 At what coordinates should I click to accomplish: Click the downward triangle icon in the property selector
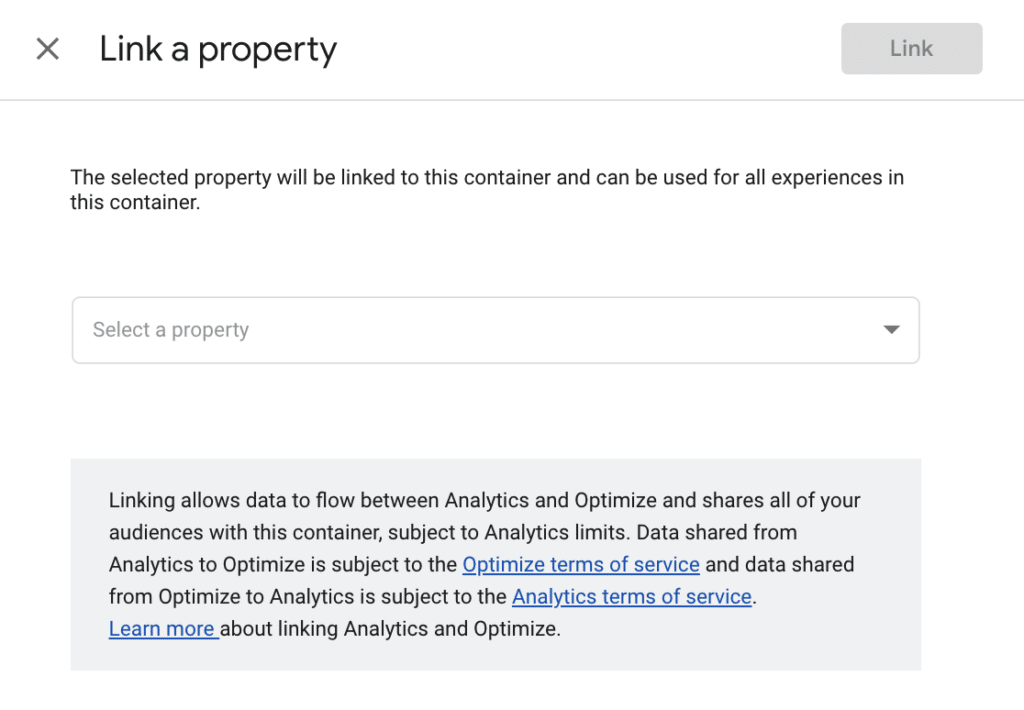(891, 330)
